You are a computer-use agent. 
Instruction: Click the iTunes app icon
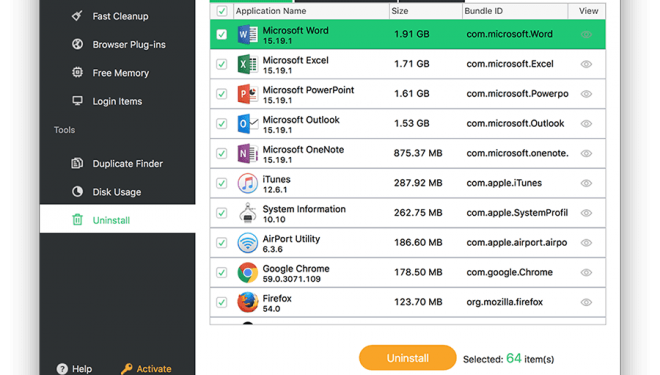[x=248, y=184]
